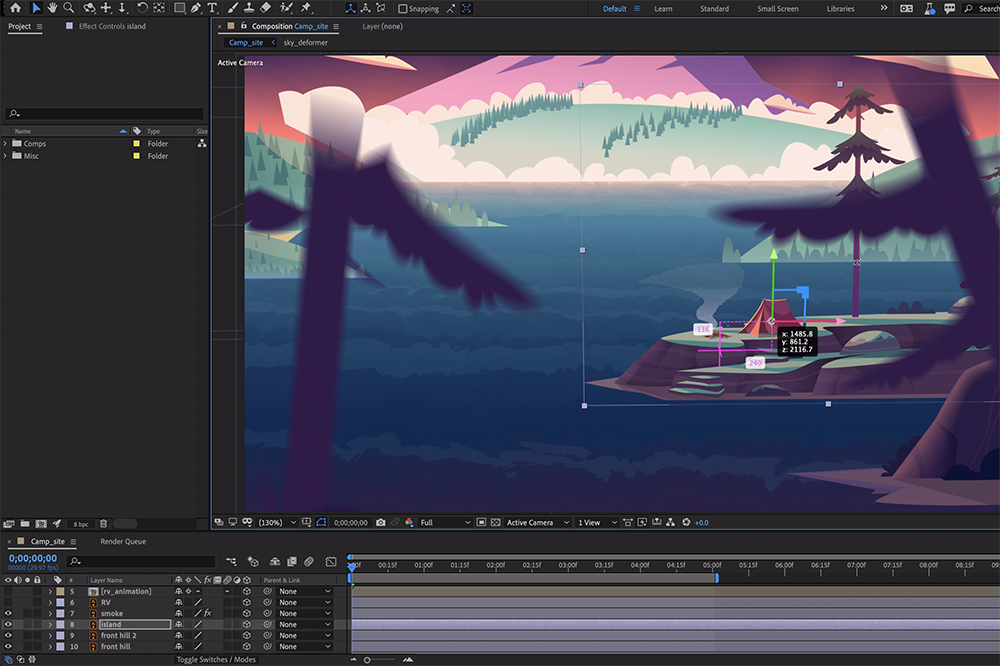The height and width of the screenshot is (666, 1000).
Task: Select the Hand tool
Action: click(53, 8)
